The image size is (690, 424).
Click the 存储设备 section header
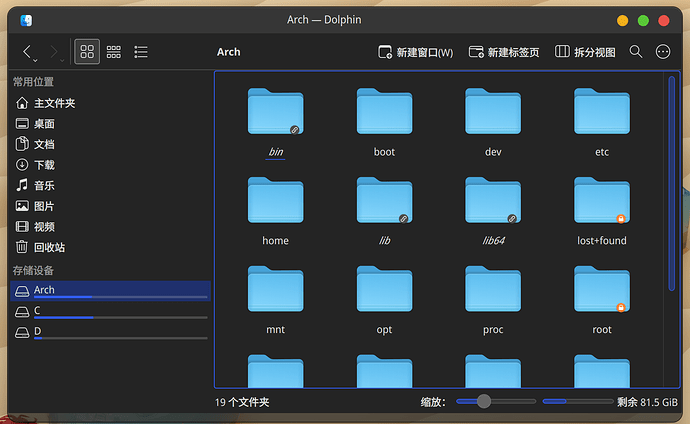(33, 270)
